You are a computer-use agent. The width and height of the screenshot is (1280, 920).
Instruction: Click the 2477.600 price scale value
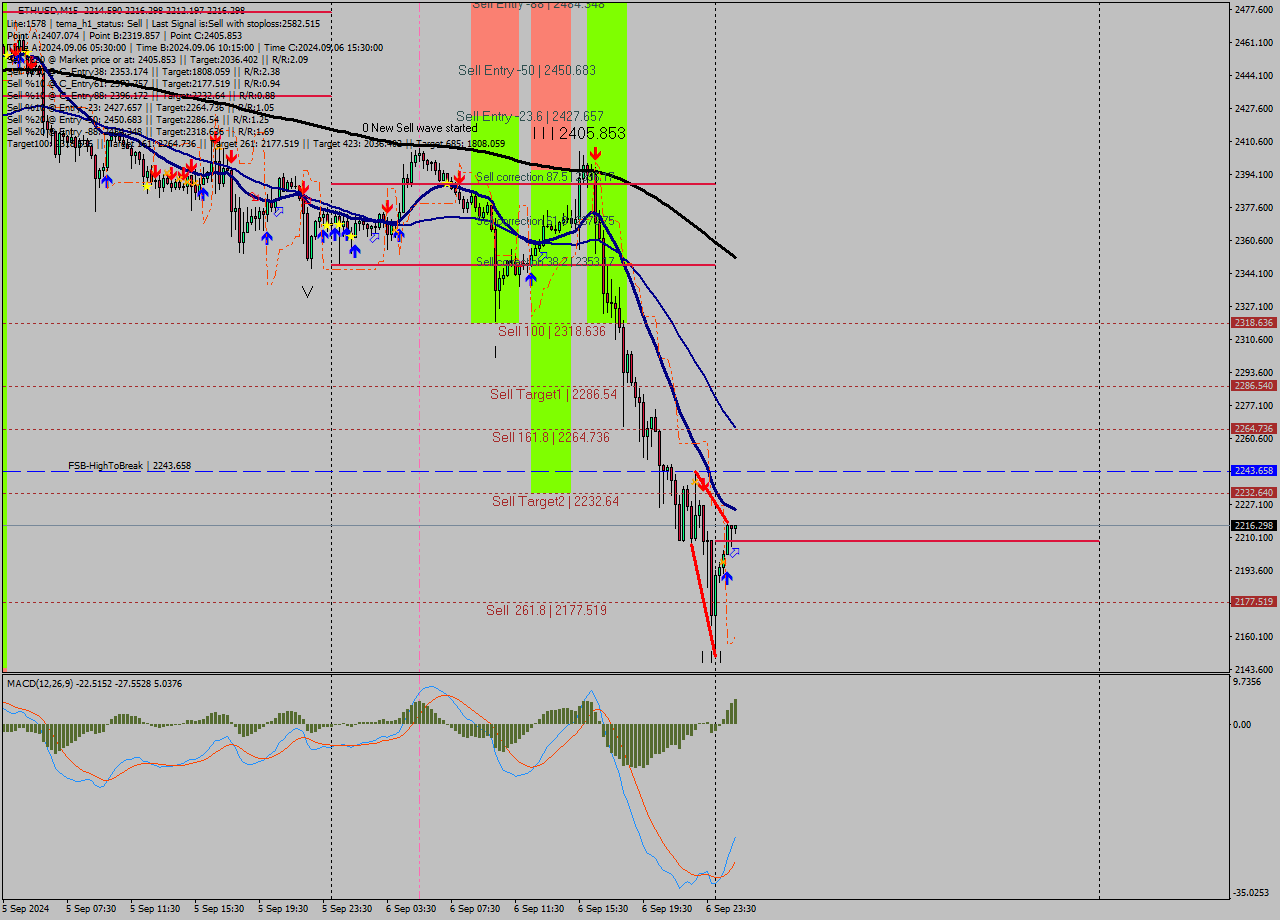coord(1254,10)
